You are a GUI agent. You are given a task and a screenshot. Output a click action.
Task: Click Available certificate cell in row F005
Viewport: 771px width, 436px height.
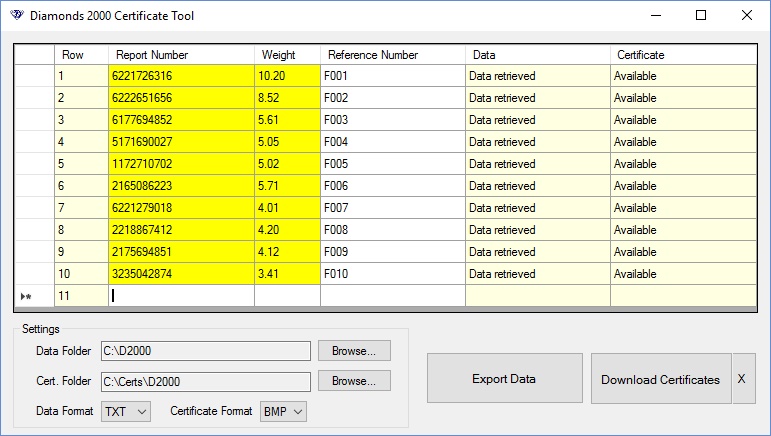[683, 164]
